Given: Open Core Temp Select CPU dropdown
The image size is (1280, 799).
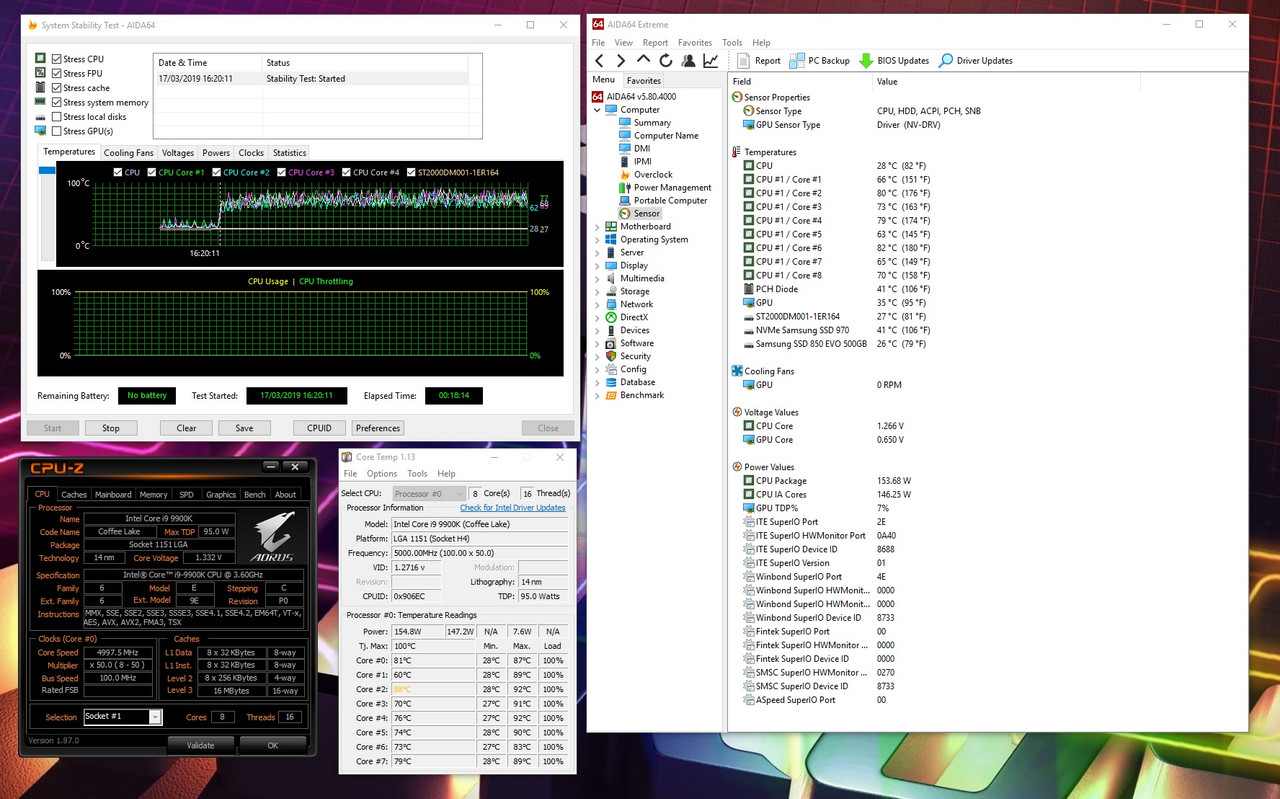Looking at the screenshot, I should coord(428,494).
